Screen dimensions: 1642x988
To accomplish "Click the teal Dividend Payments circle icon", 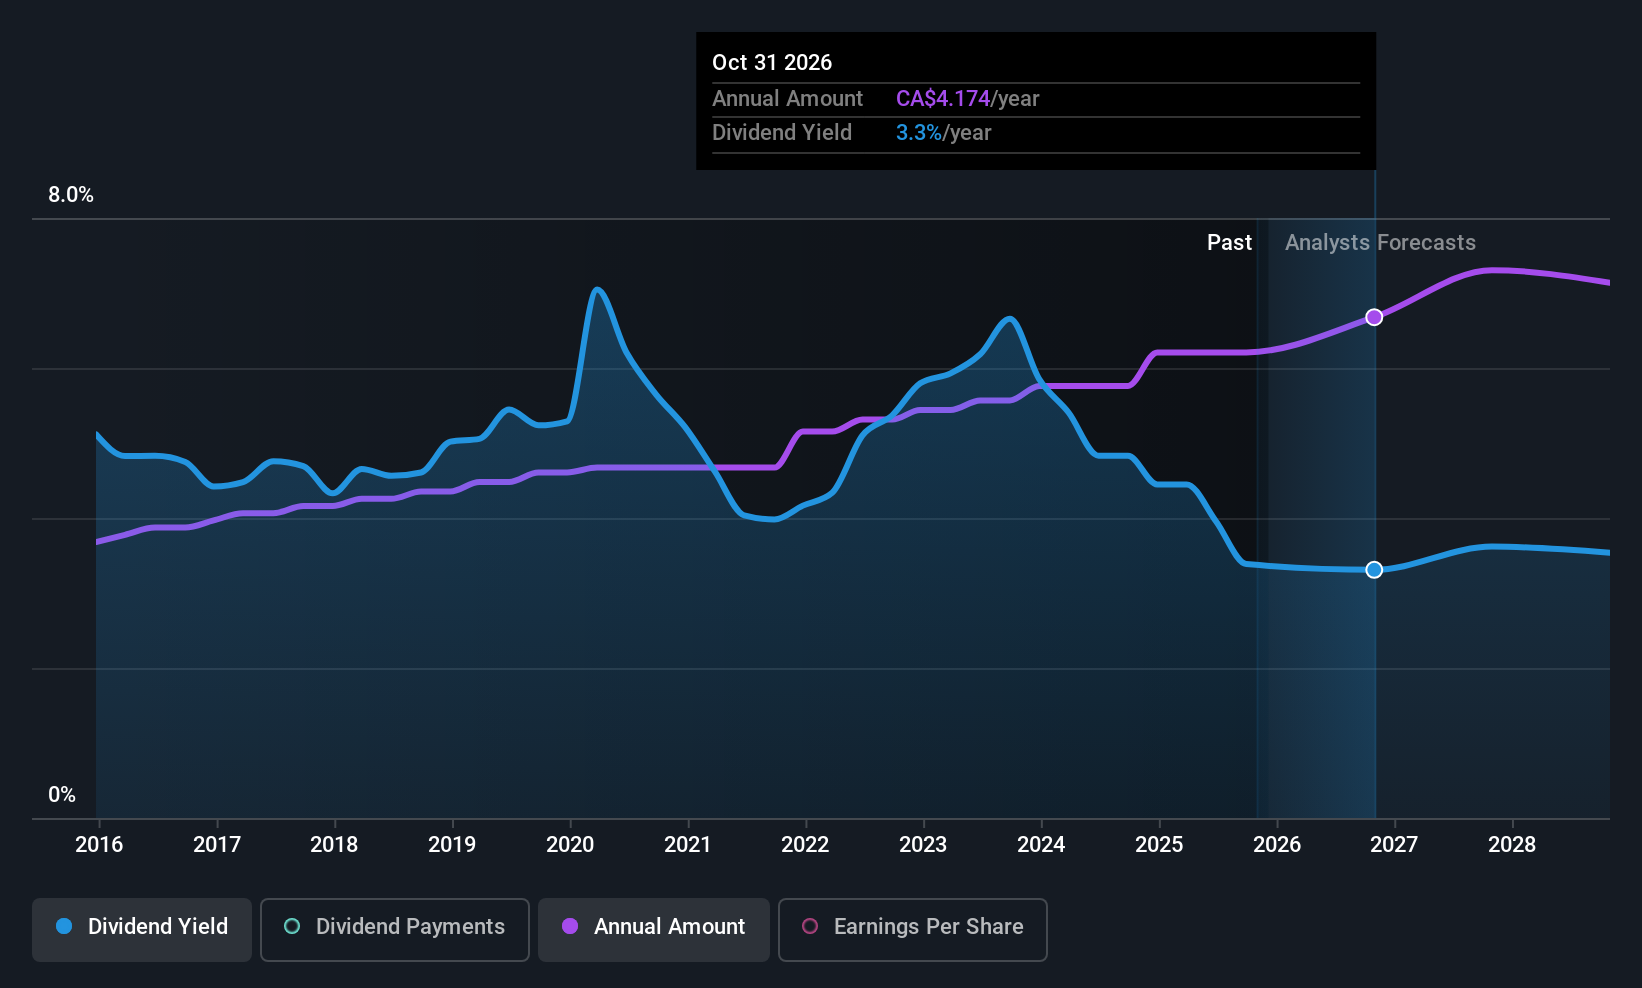I will (x=292, y=926).
